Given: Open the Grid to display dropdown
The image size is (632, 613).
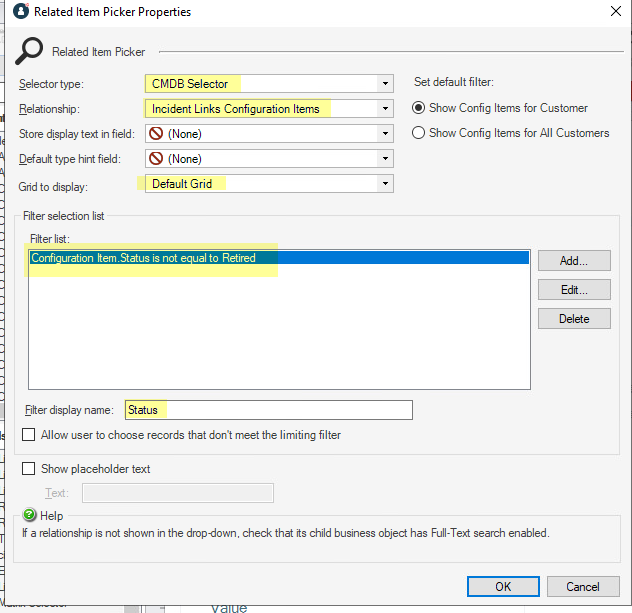Looking at the screenshot, I should [384, 184].
